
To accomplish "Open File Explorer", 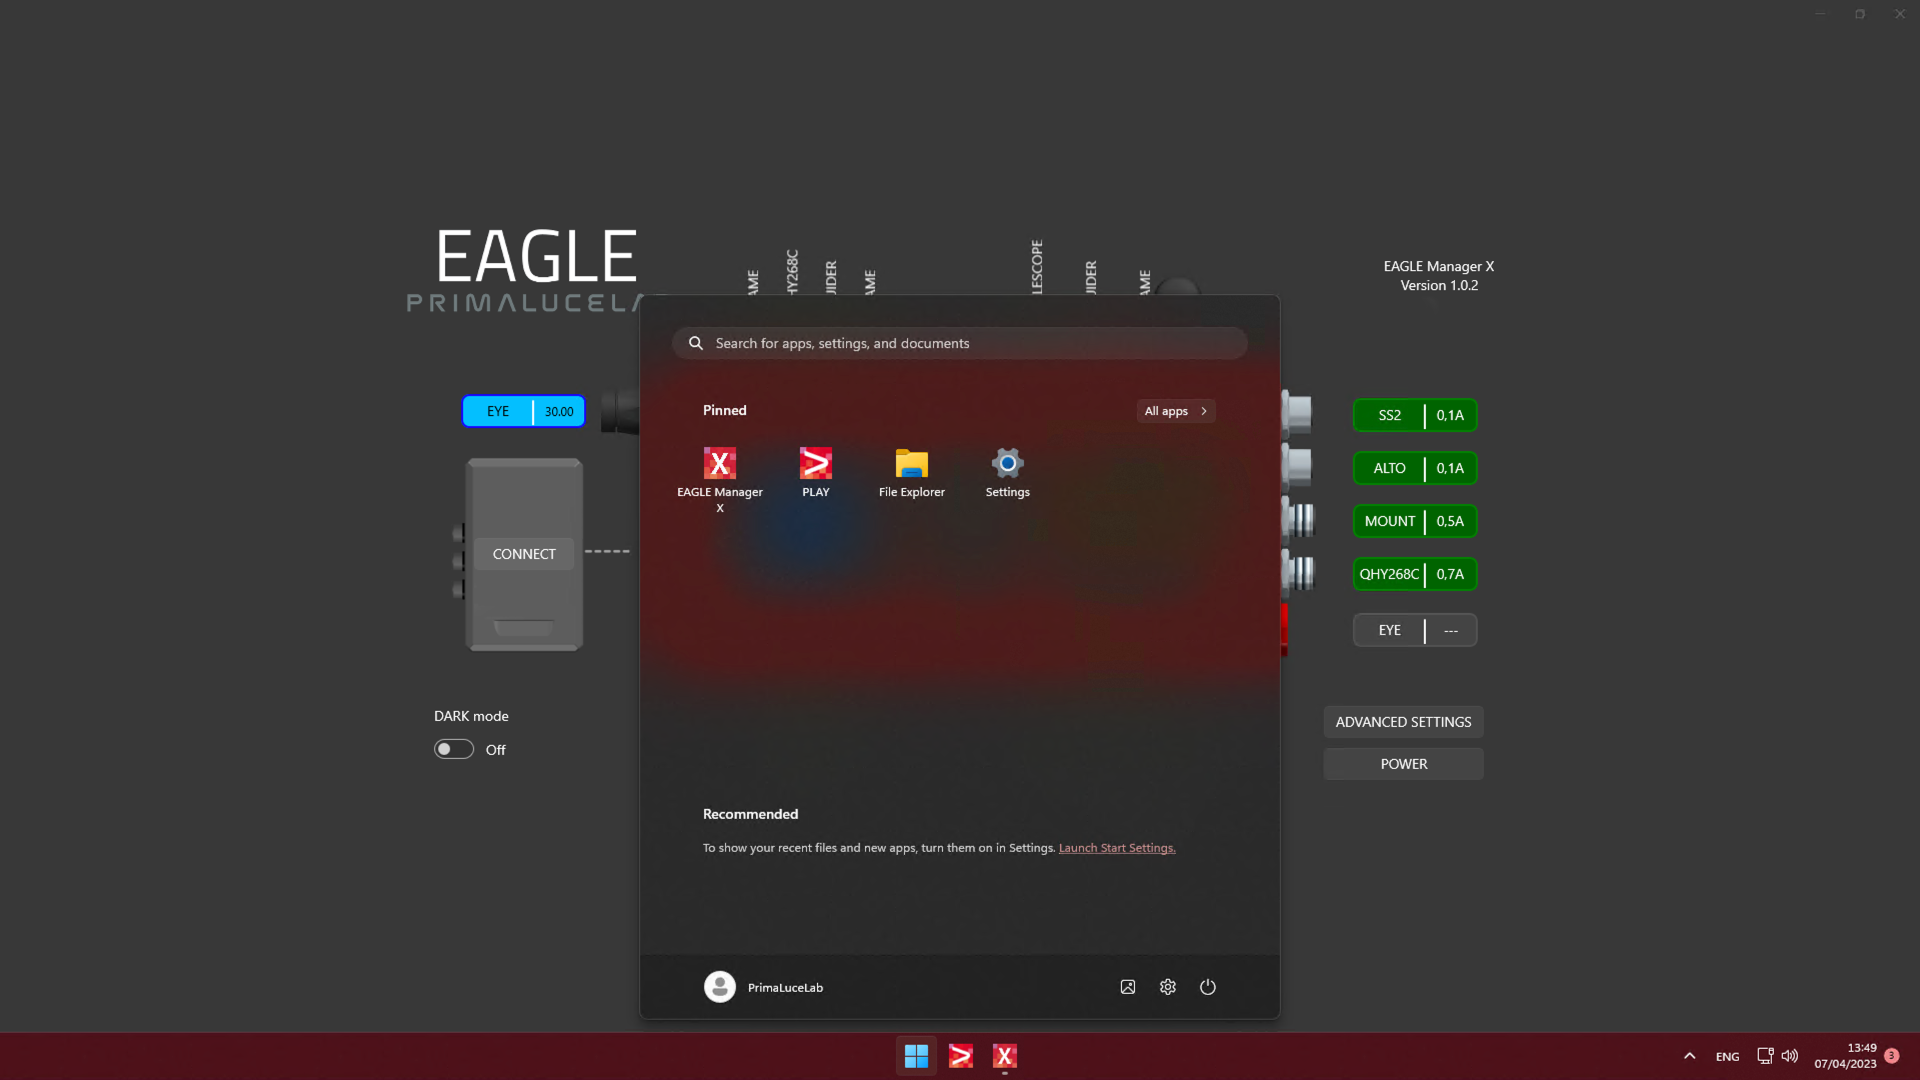I will coord(911,472).
